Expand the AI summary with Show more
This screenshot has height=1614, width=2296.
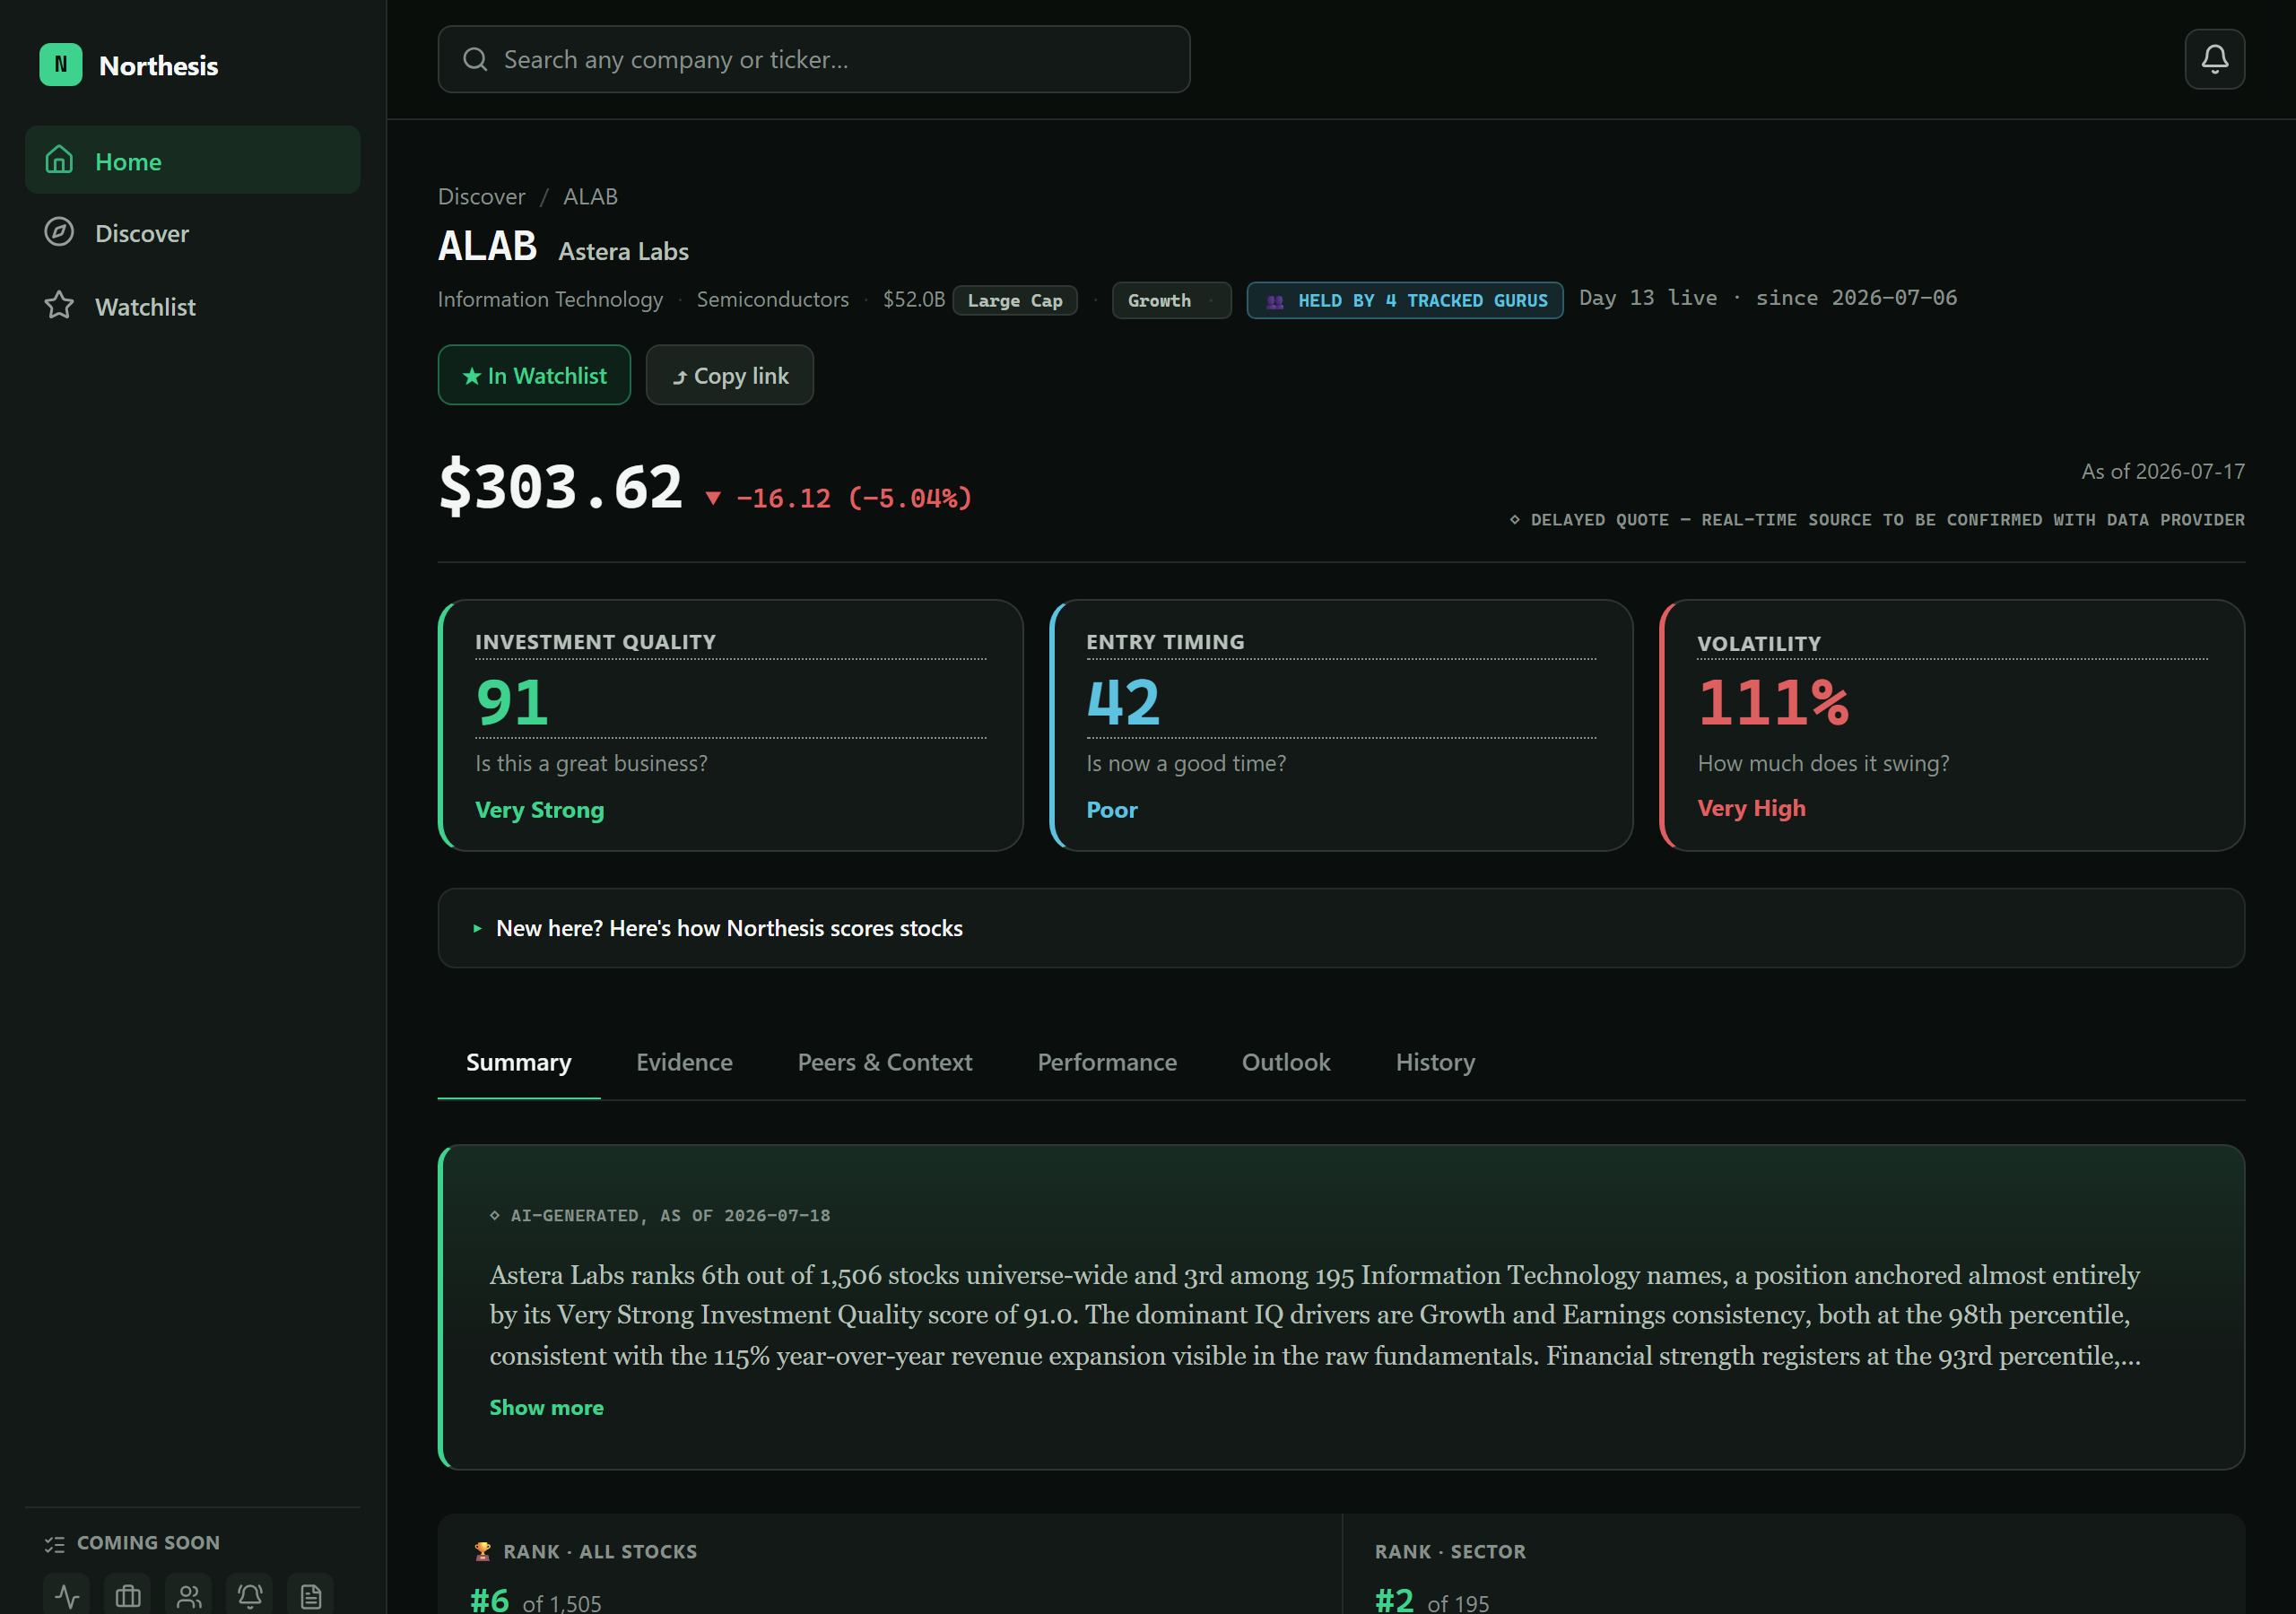coord(546,1407)
